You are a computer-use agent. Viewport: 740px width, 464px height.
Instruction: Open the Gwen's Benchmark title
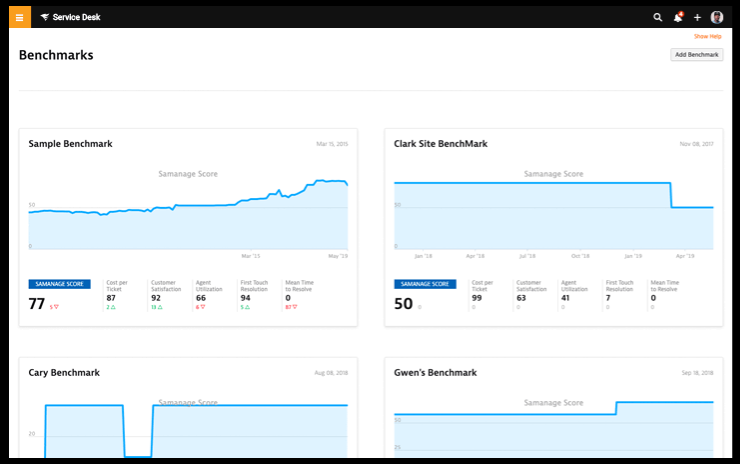click(435, 373)
